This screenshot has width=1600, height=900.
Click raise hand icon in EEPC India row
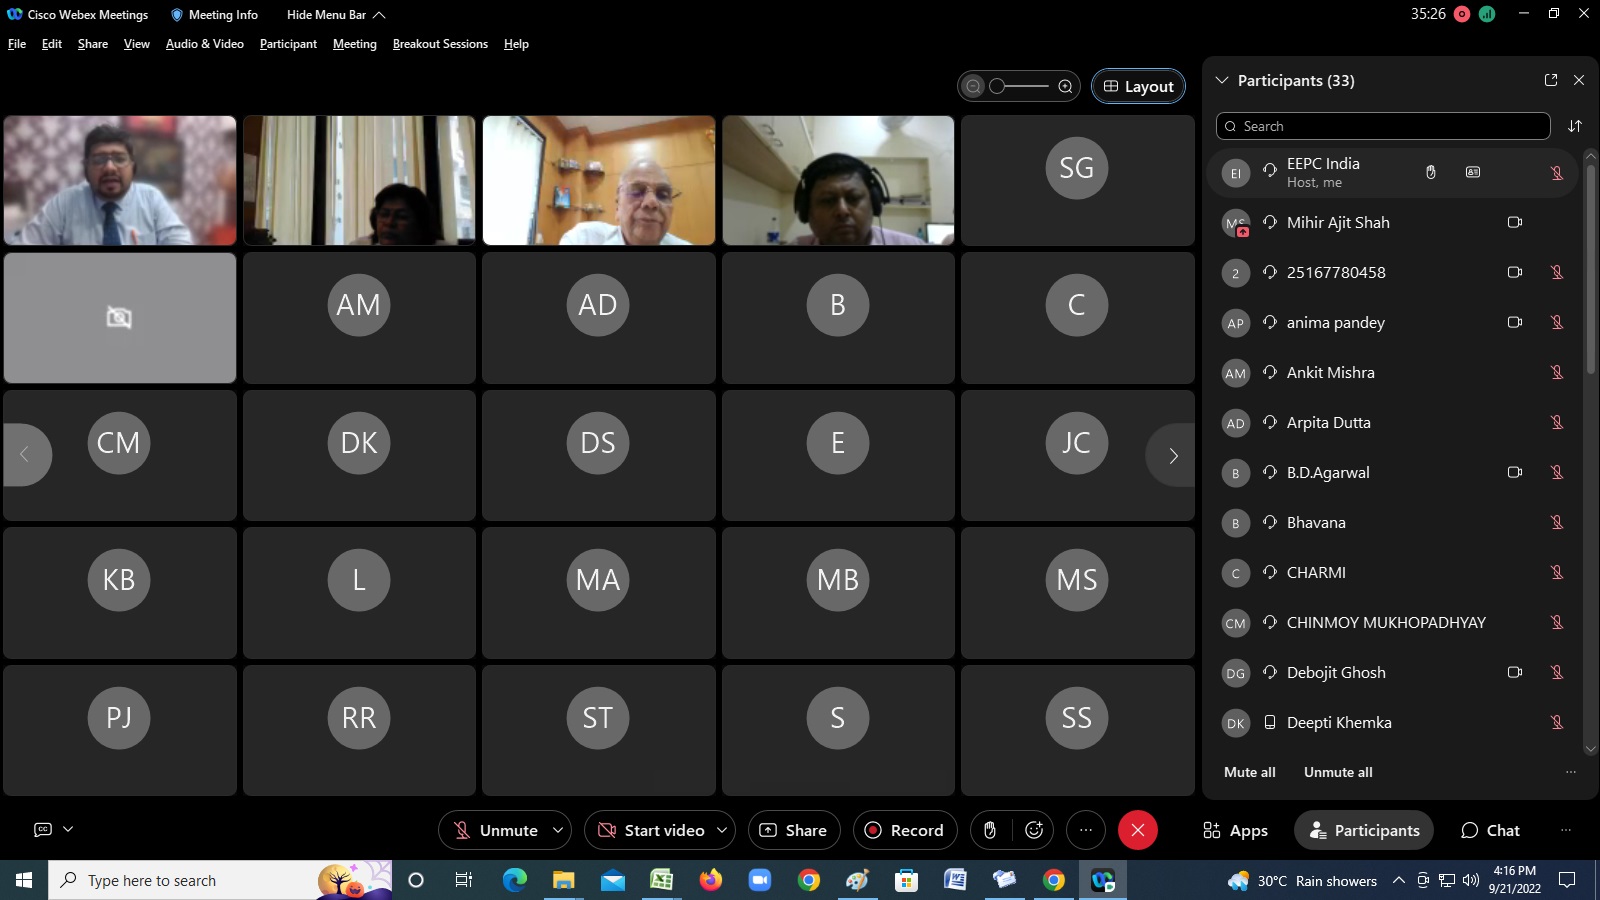click(x=1431, y=172)
